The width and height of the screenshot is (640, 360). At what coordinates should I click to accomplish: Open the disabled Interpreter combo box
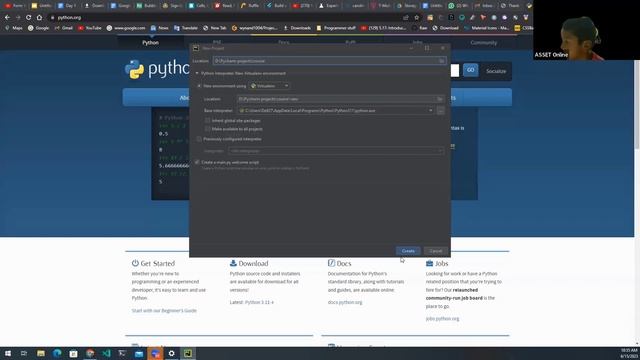coord(336,151)
